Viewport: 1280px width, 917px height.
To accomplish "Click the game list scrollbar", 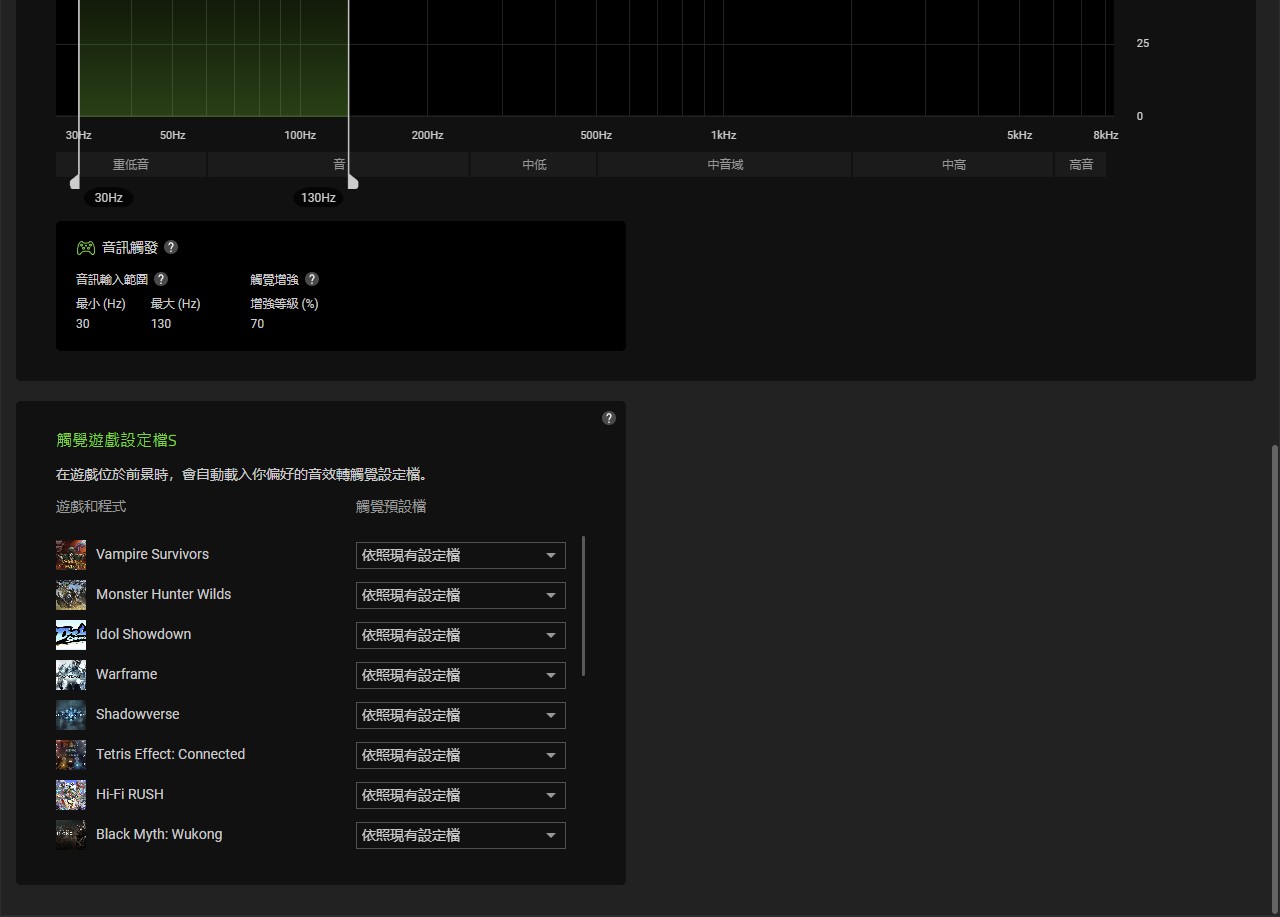I will coord(583,606).
